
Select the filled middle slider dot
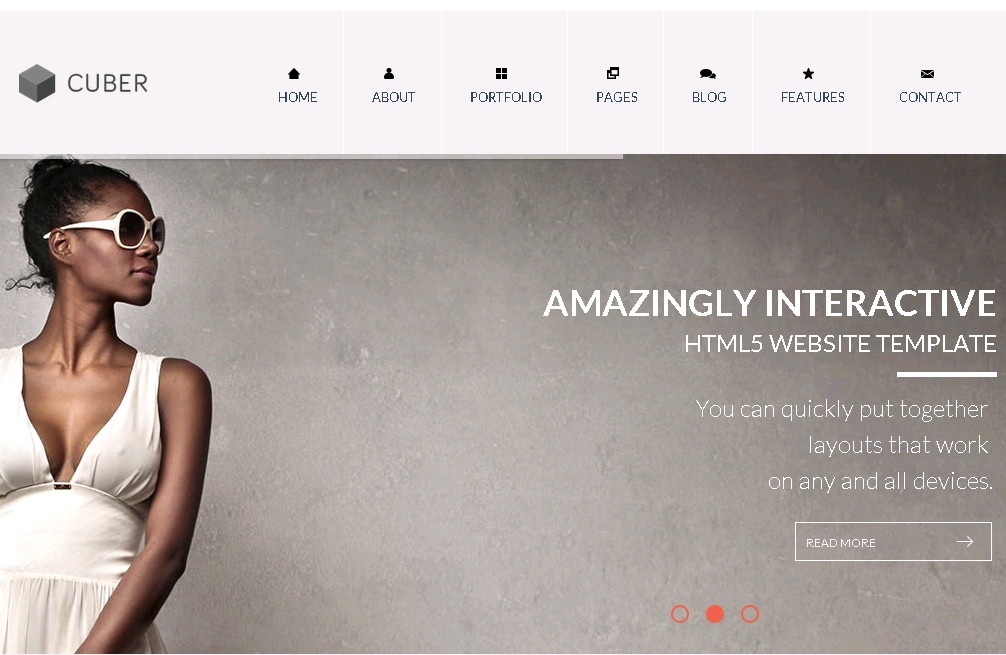(715, 614)
